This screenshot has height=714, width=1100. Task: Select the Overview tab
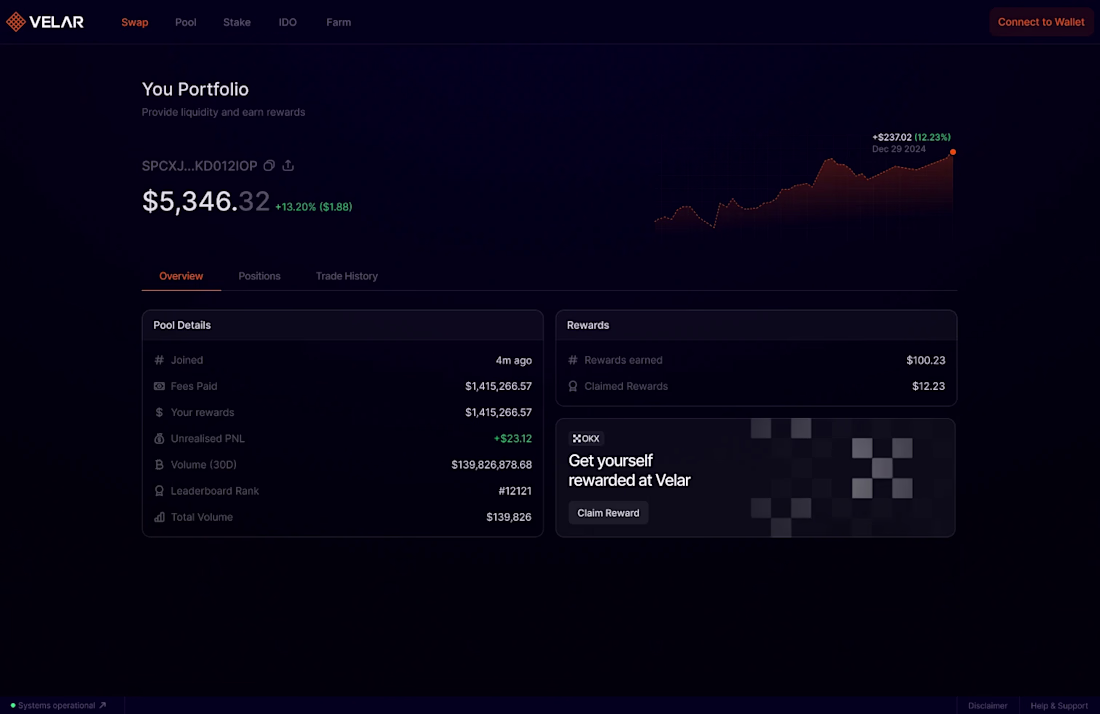(x=181, y=276)
